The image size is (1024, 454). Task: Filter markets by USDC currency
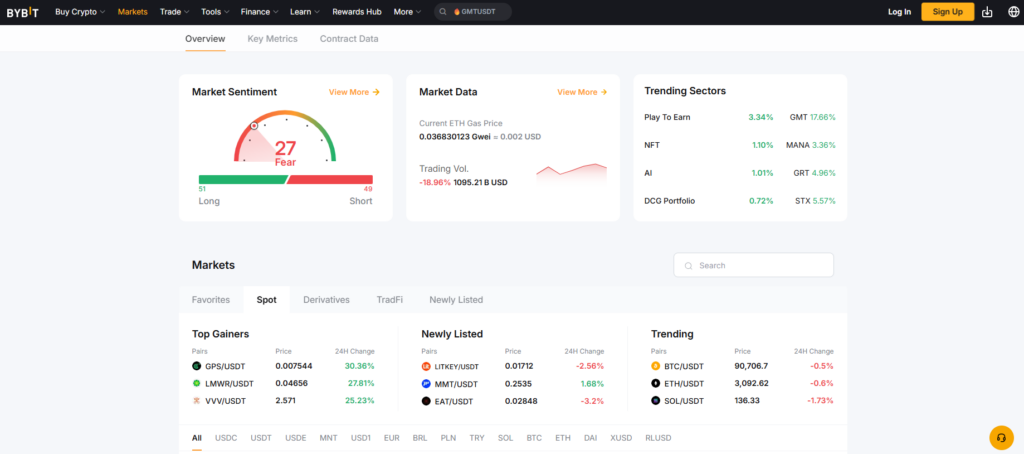coord(226,438)
